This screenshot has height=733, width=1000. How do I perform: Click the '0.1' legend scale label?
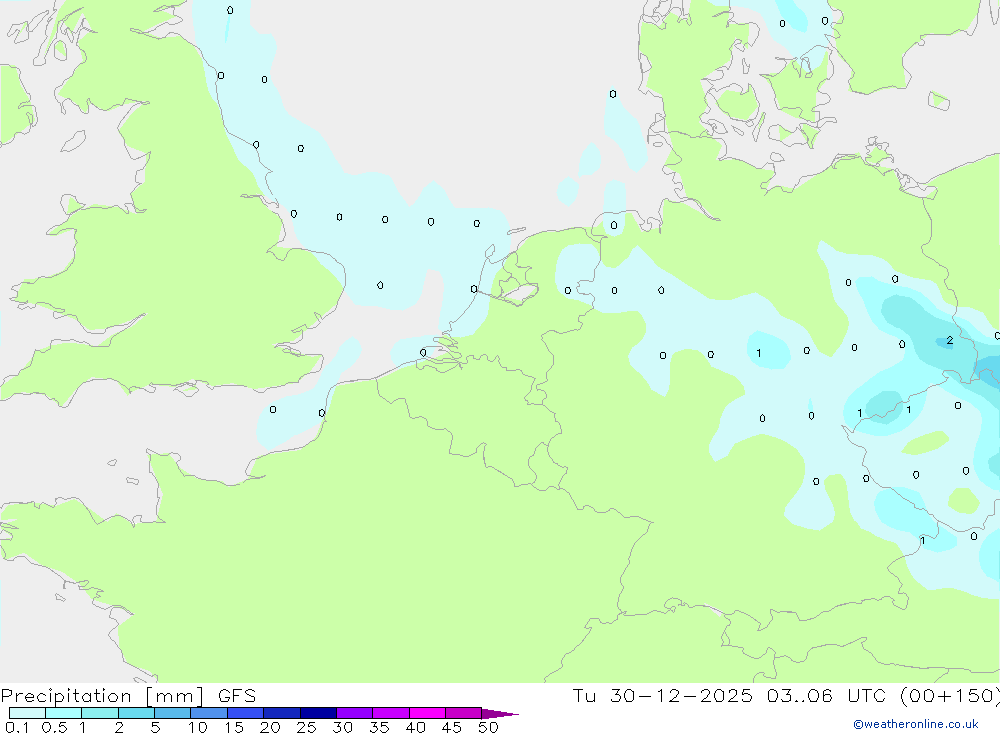17,727
